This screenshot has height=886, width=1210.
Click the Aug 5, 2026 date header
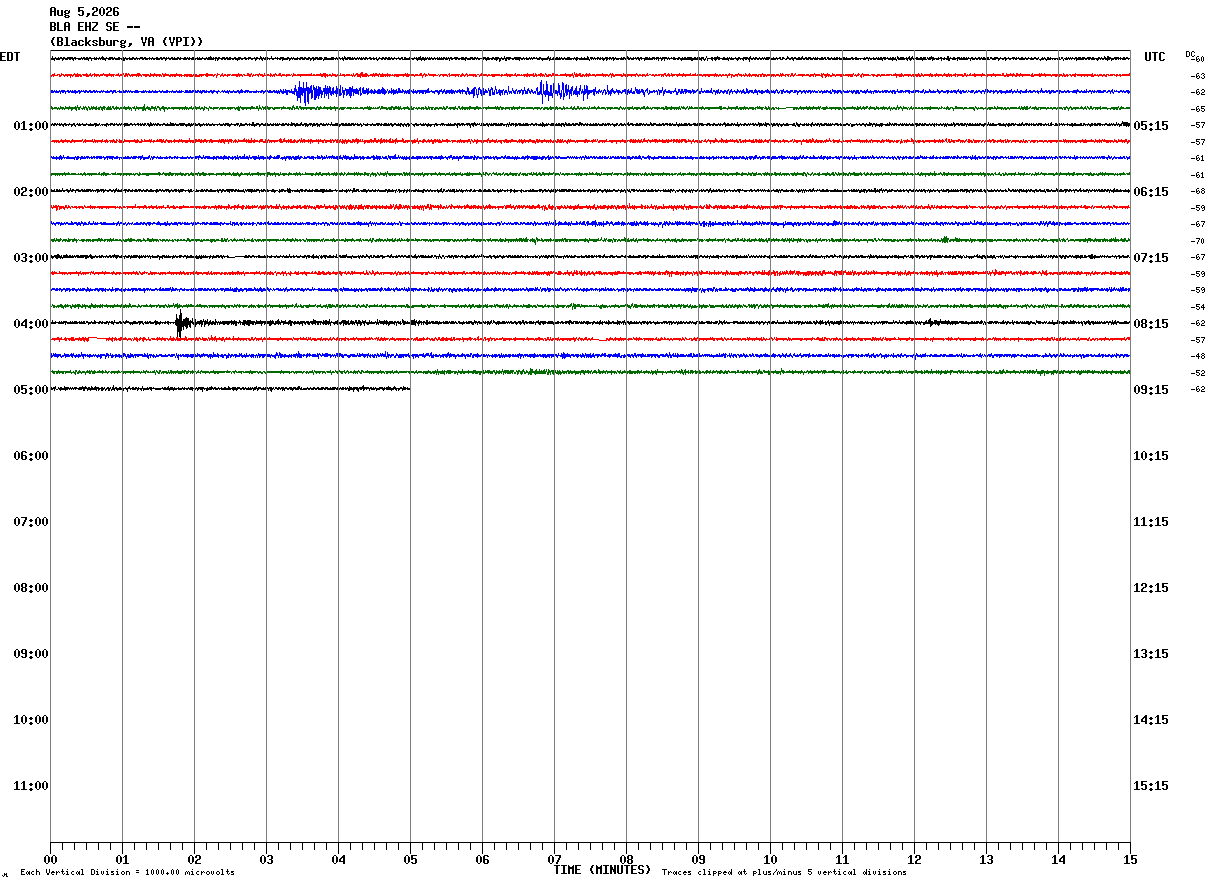[84, 12]
